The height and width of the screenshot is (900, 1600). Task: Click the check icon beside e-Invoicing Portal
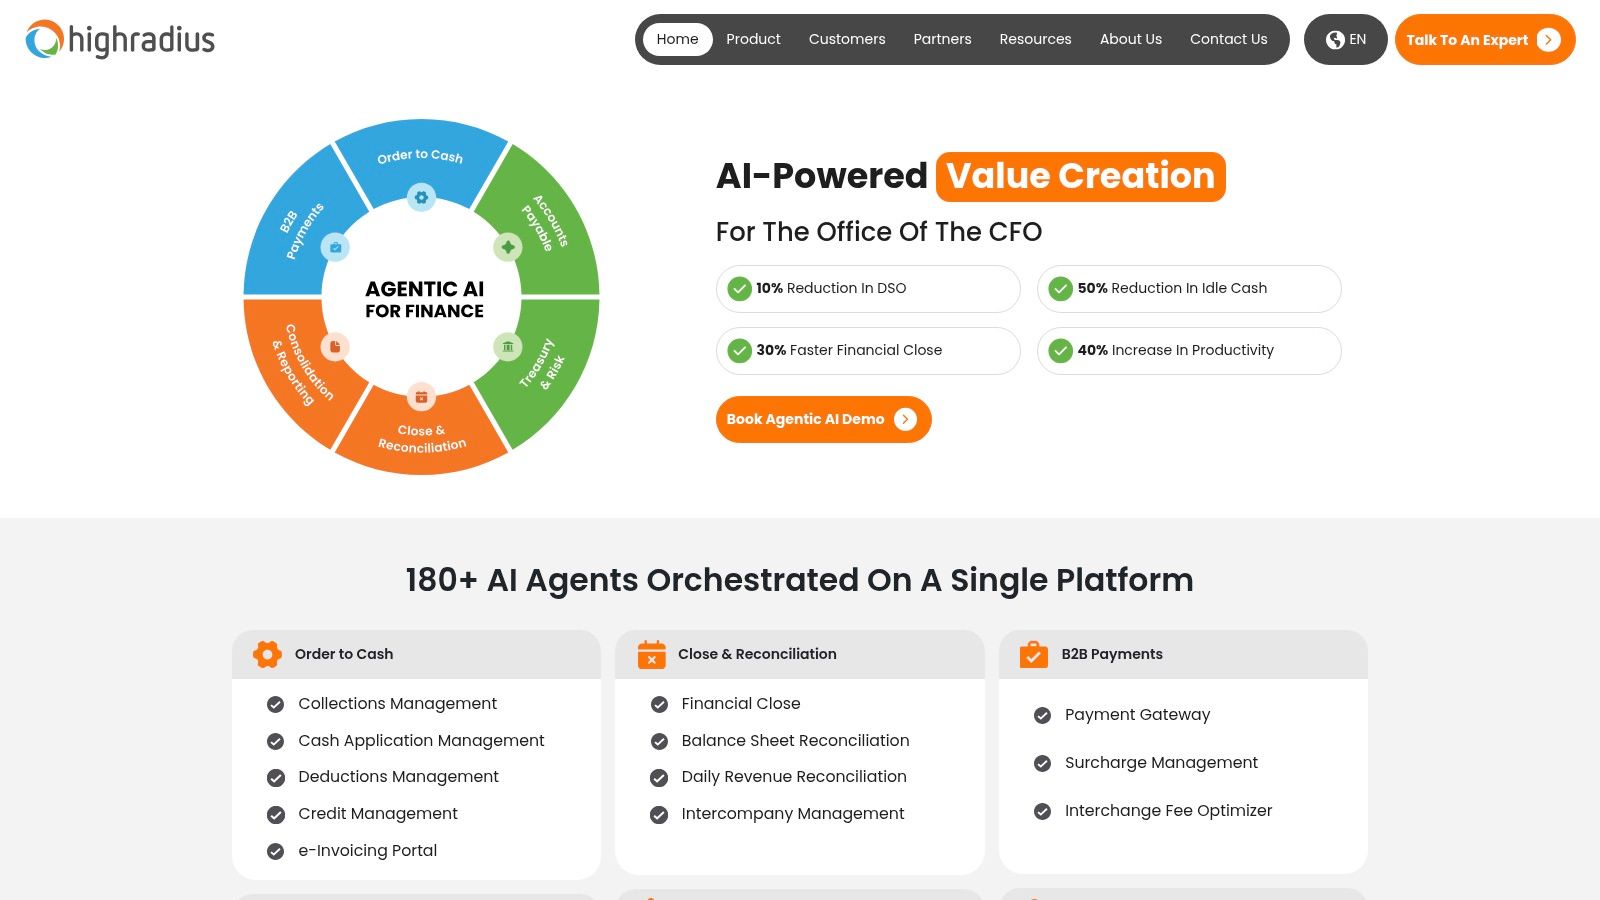click(x=275, y=851)
